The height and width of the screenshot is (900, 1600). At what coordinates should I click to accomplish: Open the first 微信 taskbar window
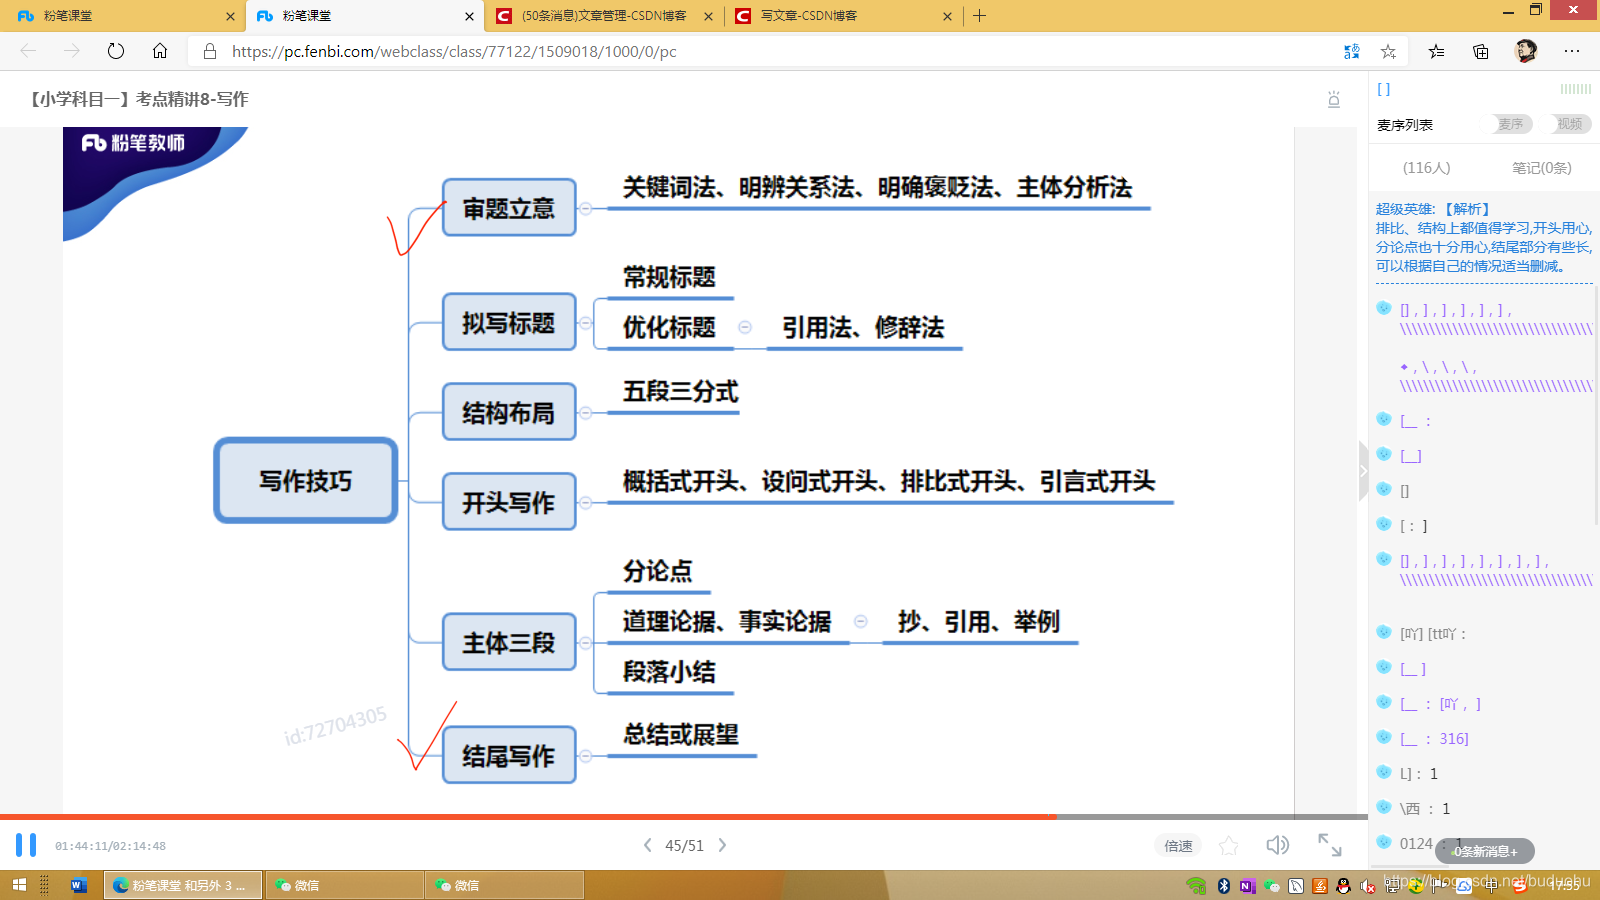(344, 885)
